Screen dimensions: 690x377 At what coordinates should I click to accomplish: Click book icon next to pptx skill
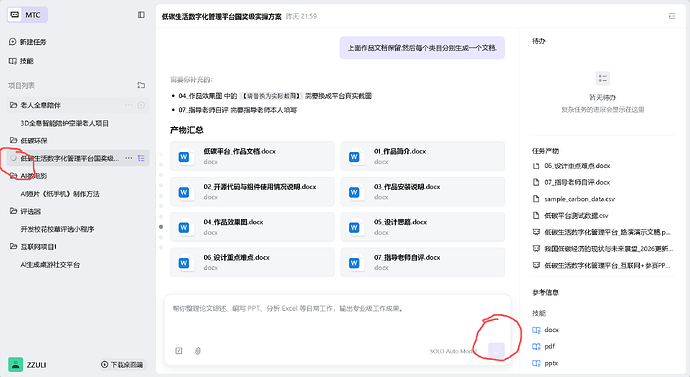pos(536,363)
